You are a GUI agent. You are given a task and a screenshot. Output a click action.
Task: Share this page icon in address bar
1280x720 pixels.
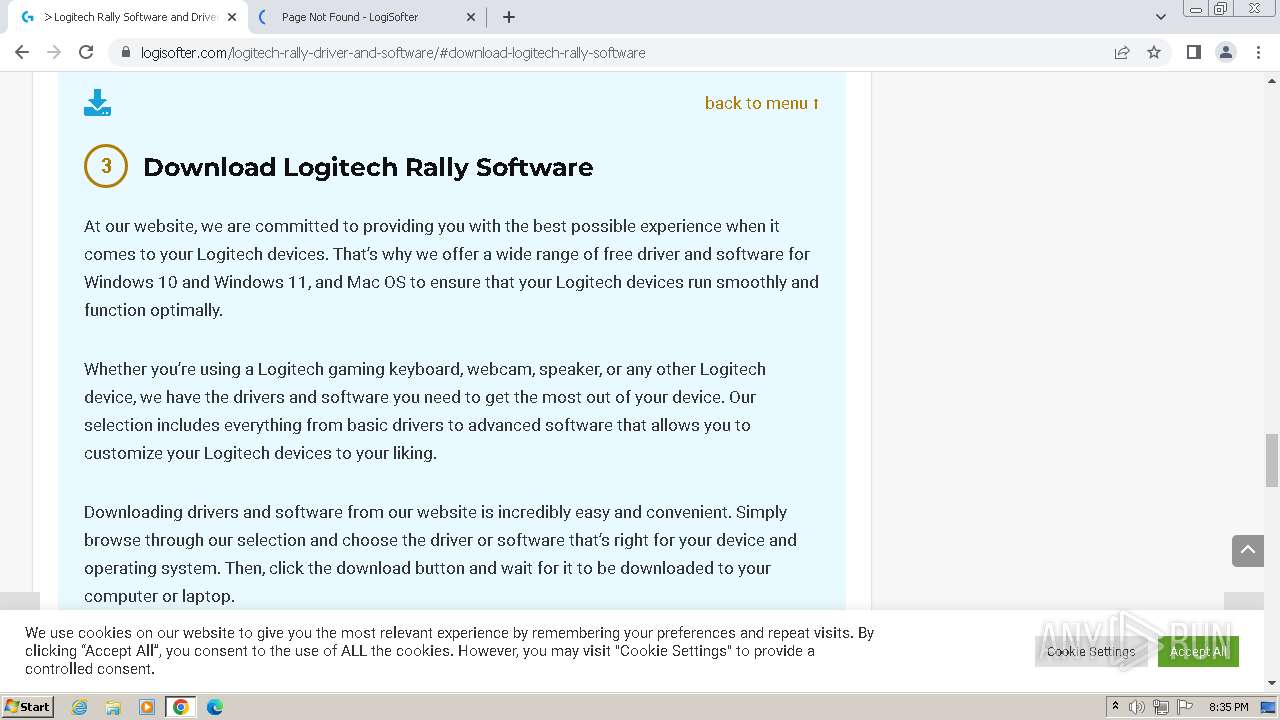[1122, 52]
